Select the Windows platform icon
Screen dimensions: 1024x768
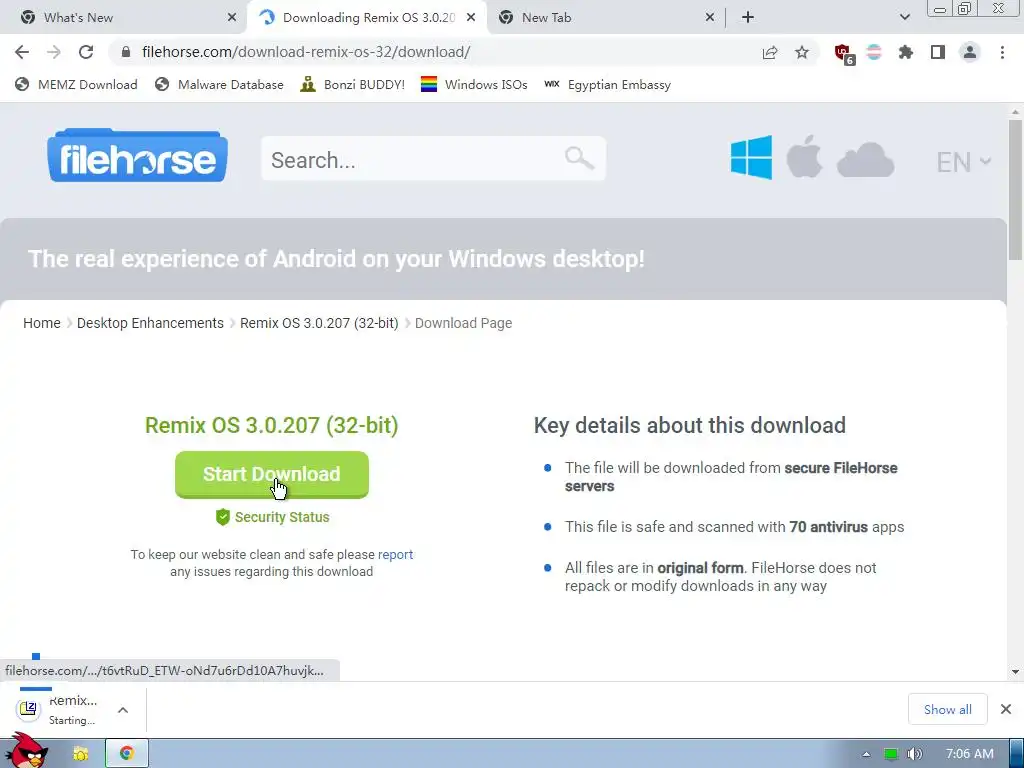pos(751,157)
